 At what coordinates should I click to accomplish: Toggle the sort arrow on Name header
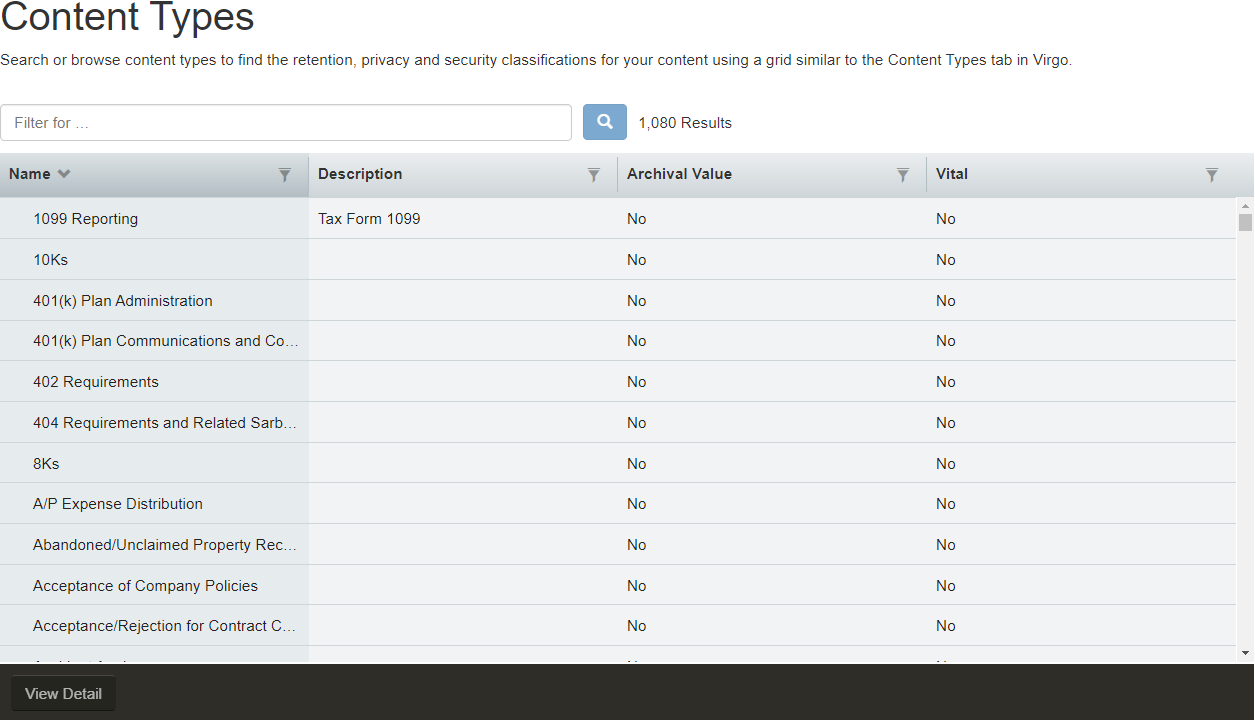click(64, 173)
